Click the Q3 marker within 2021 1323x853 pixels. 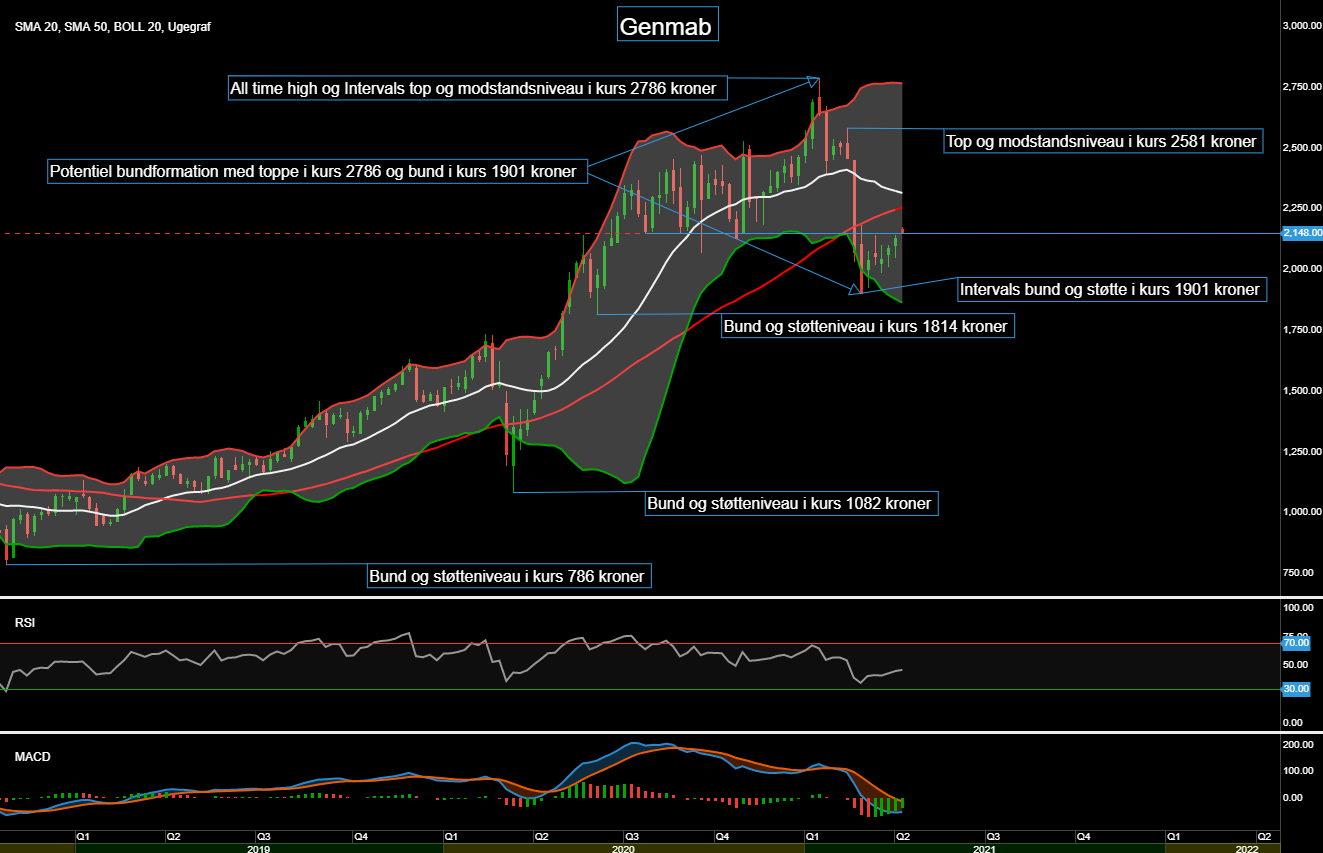click(993, 835)
